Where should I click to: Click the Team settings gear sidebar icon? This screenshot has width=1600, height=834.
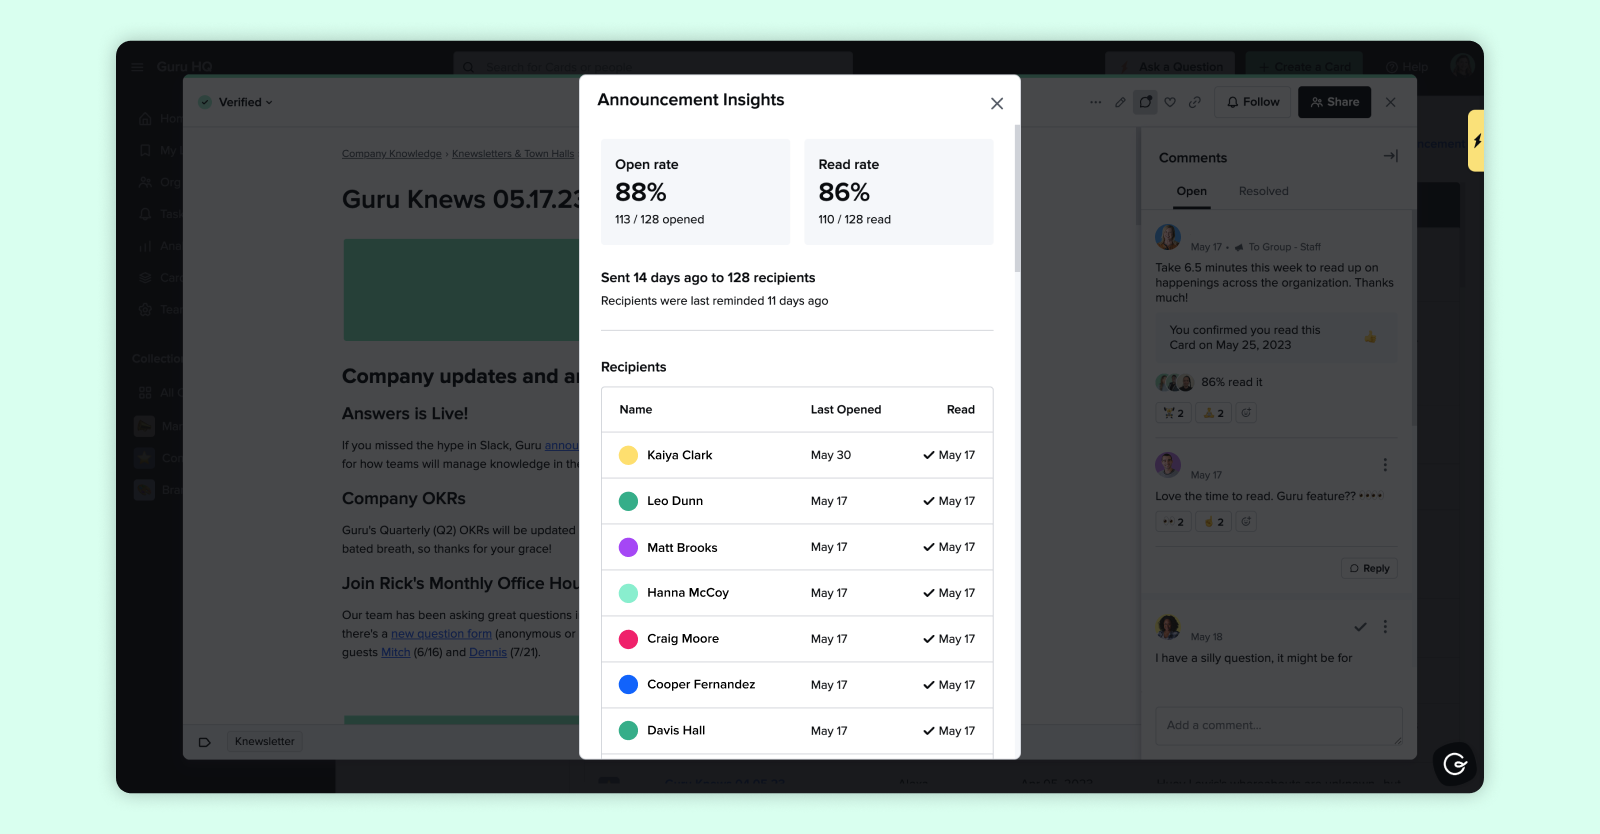tap(145, 310)
